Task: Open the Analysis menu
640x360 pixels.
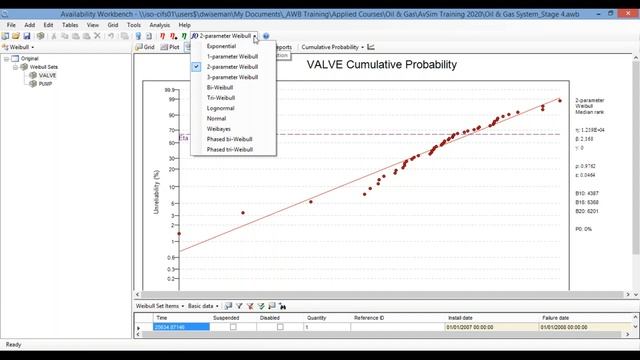Action: click(x=159, y=25)
